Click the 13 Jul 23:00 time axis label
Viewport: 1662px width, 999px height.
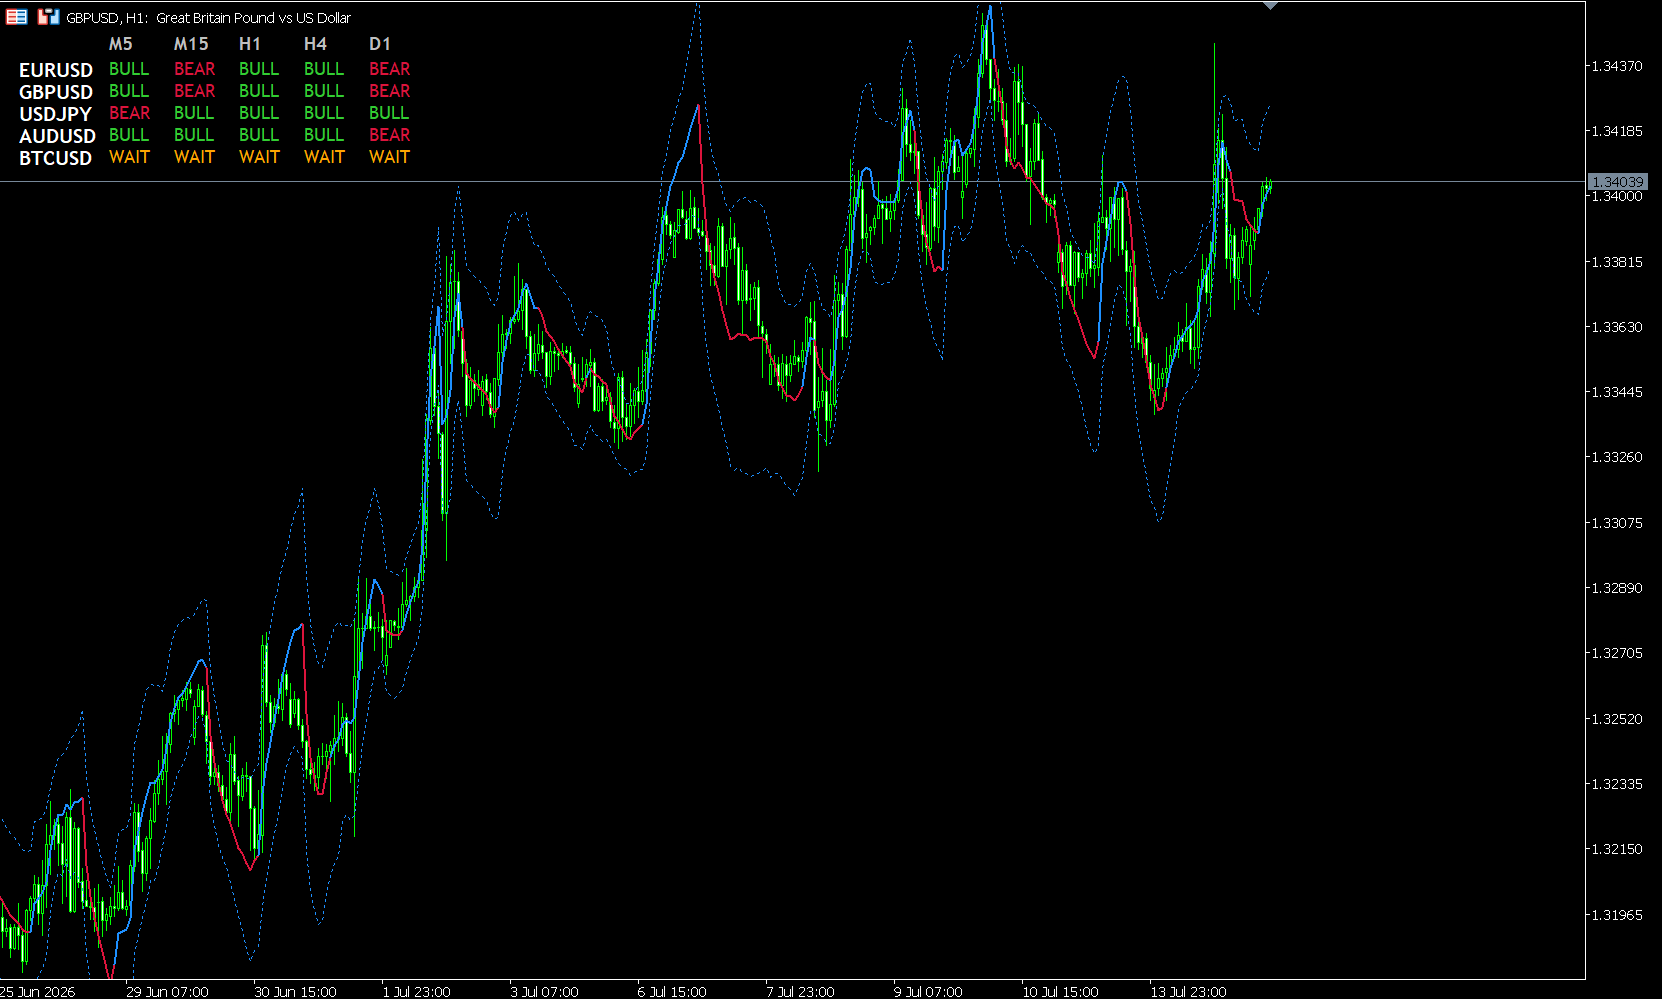[1188, 992]
